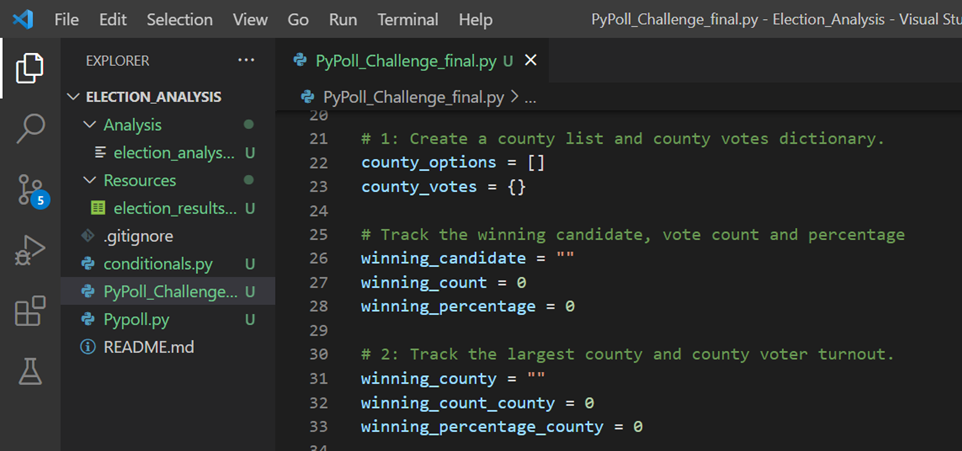Click PyPoll_Challenge_final.py in the breadcrumb
The height and width of the screenshot is (451, 962).
coord(414,97)
